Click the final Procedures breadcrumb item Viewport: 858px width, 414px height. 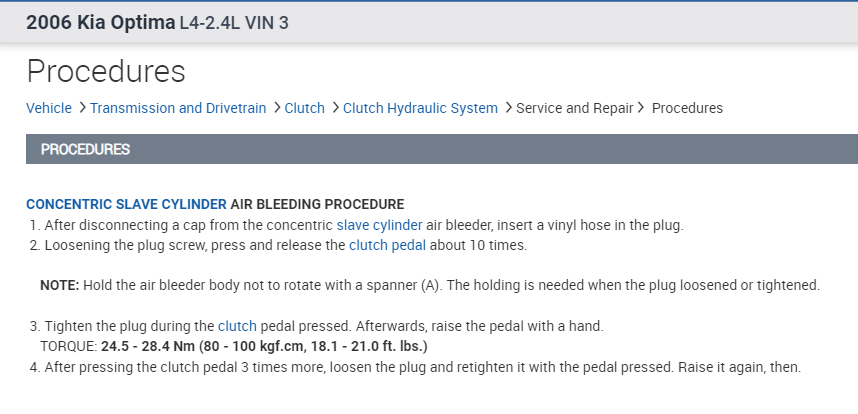[x=687, y=108]
